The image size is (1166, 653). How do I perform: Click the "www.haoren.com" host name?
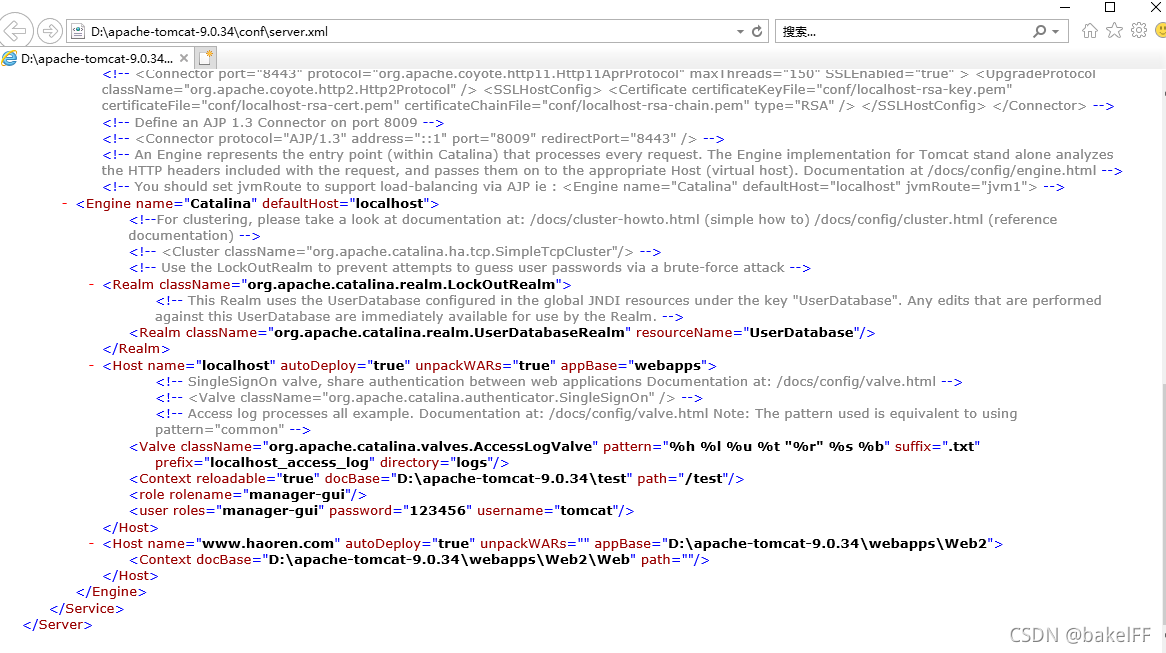point(268,544)
